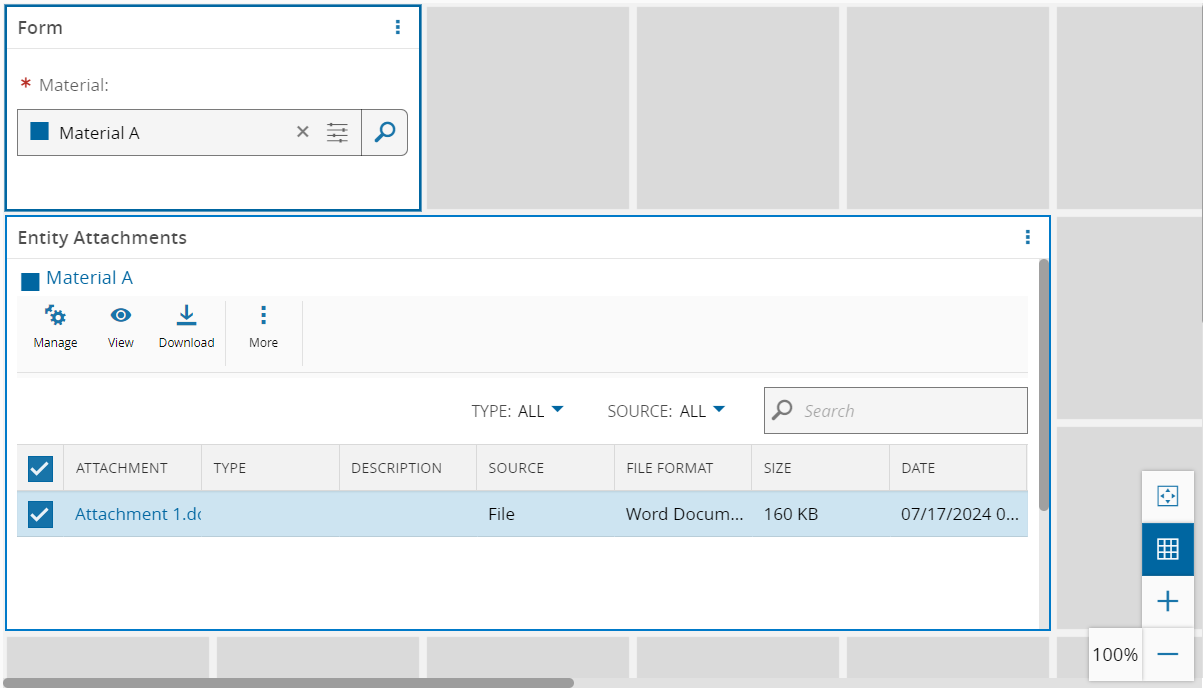
Task: Click the attachments Search input field
Action: click(x=895, y=411)
